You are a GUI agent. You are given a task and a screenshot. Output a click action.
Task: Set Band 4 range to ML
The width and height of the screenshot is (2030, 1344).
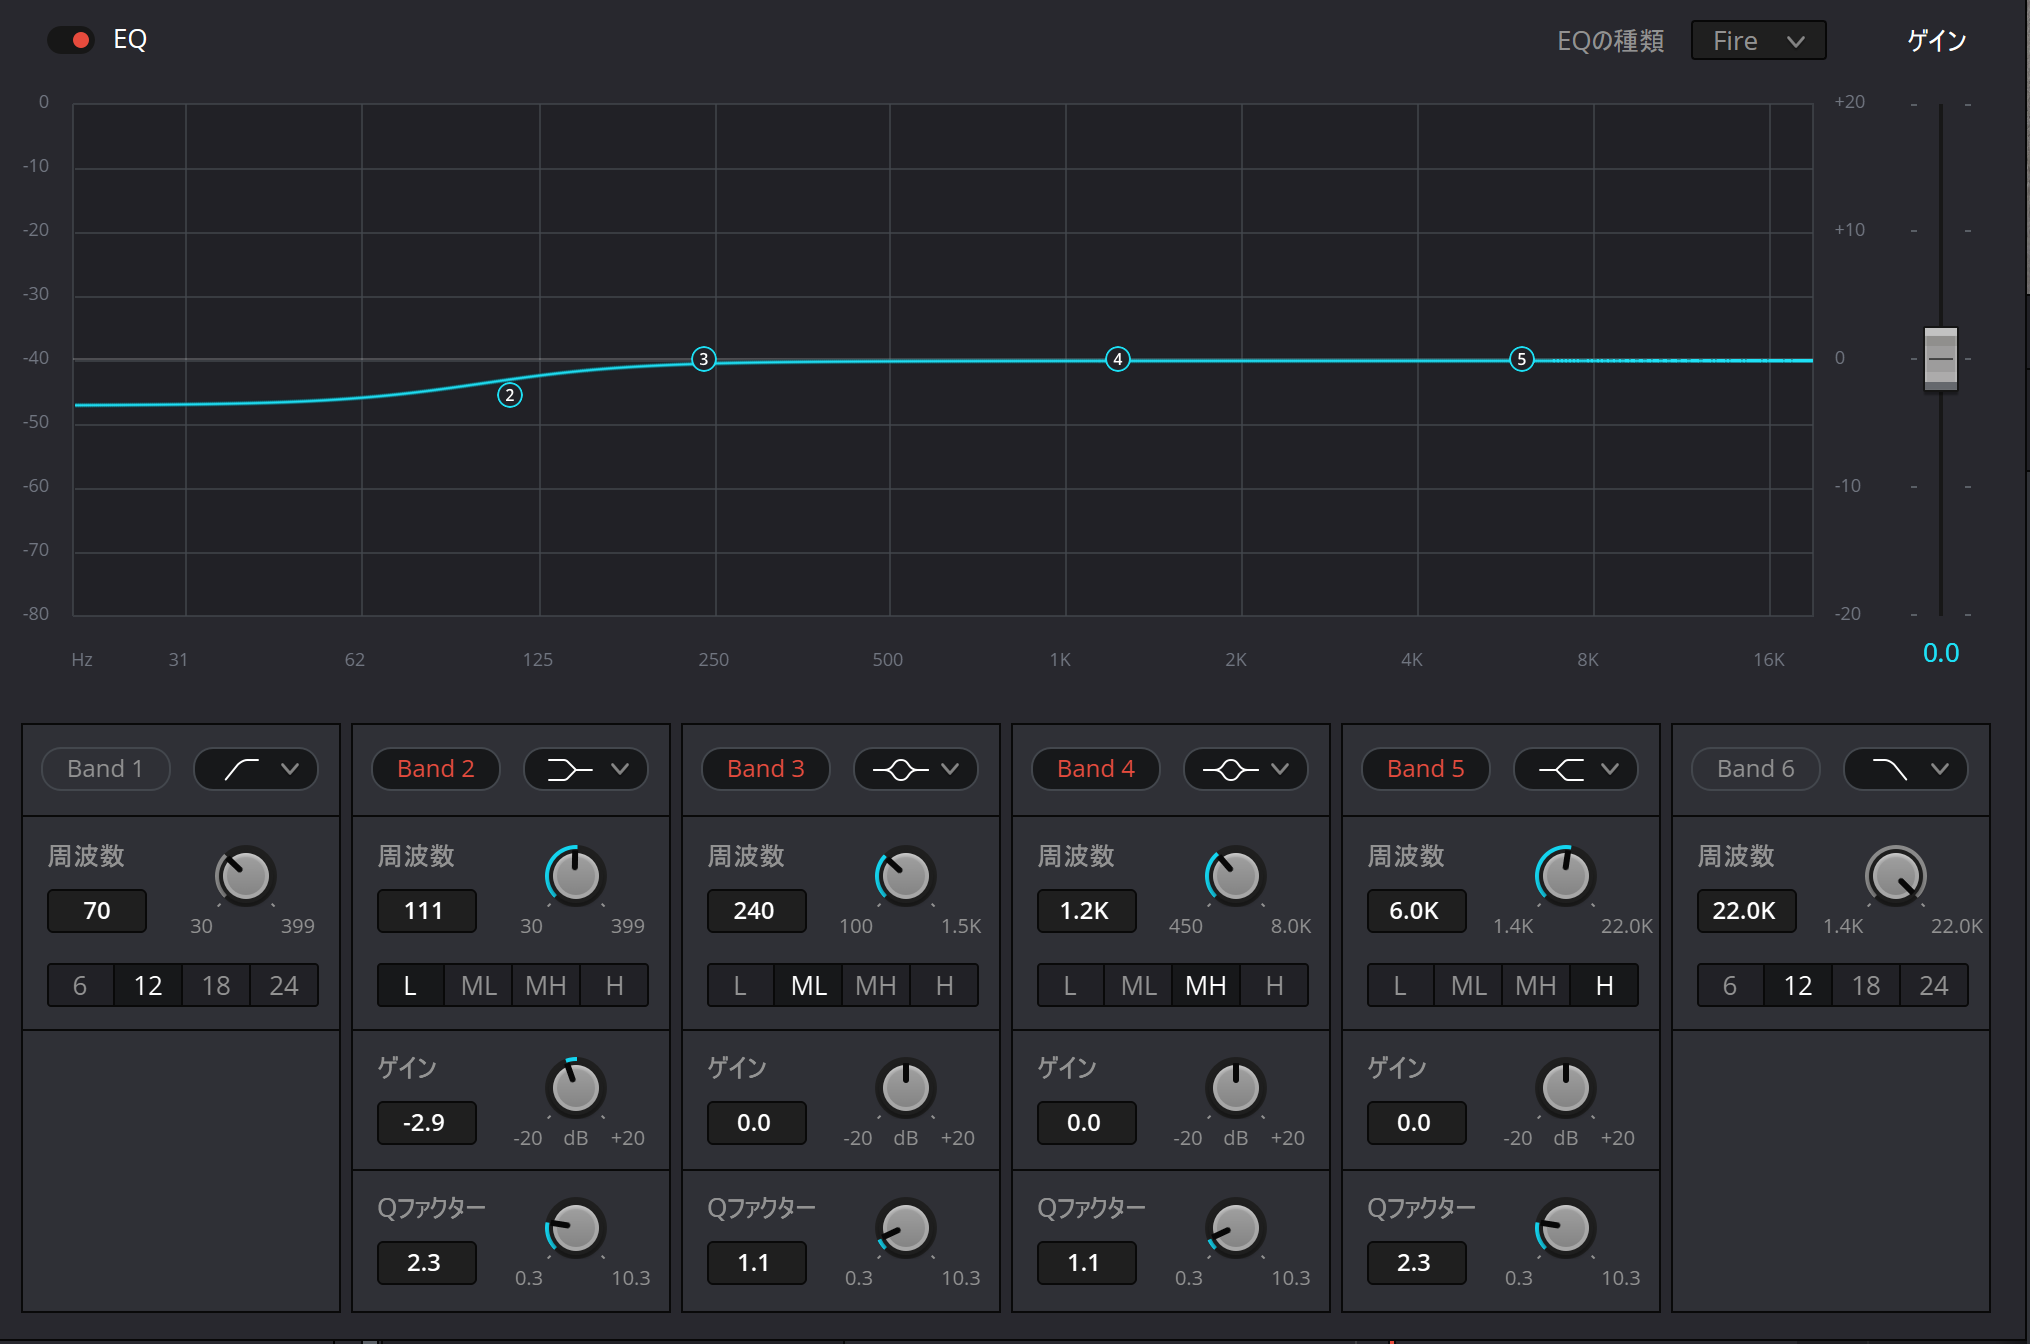pyautogui.click(x=1139, y=986)
